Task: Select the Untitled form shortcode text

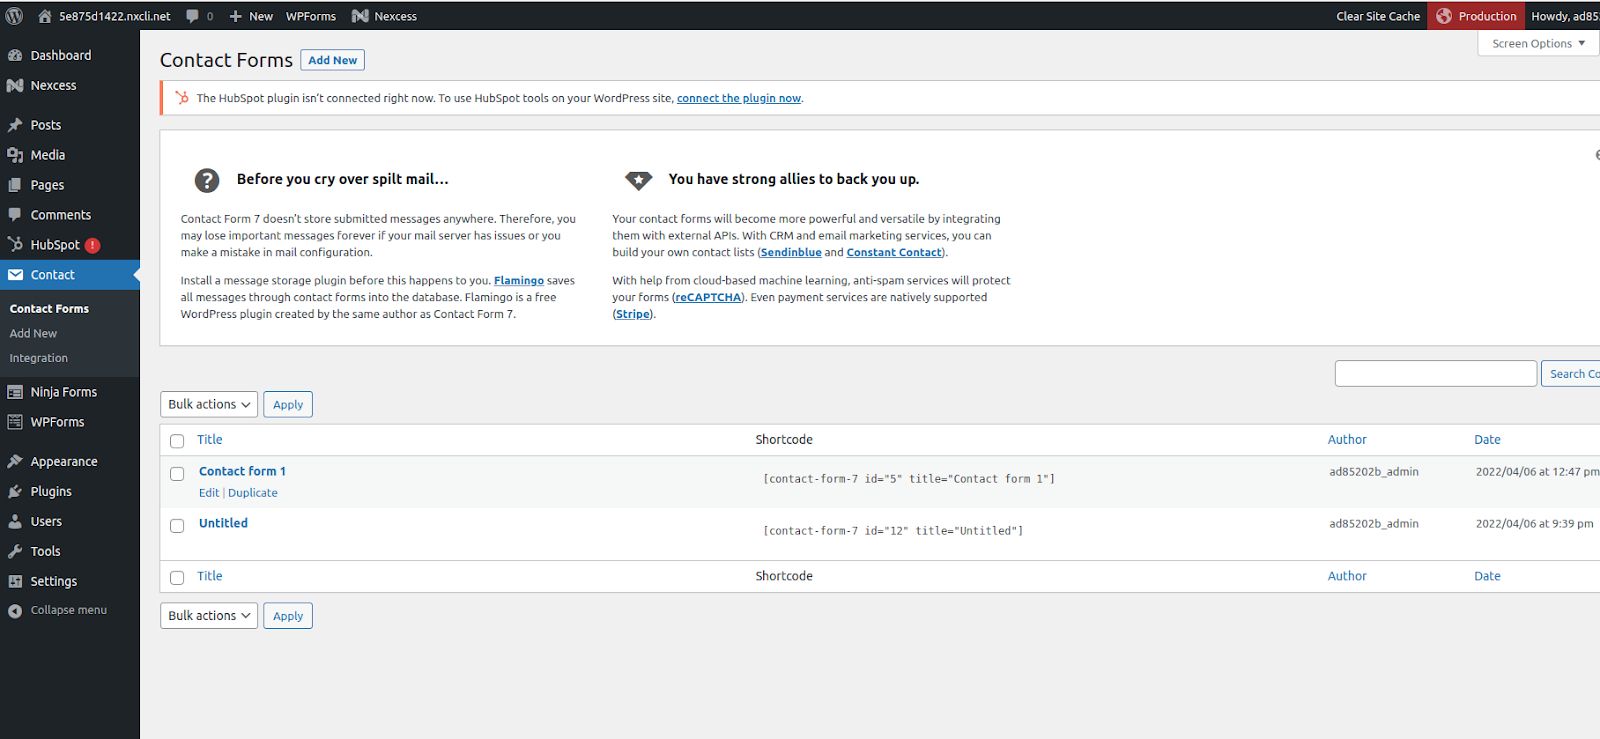Action: tap(893, 531)
